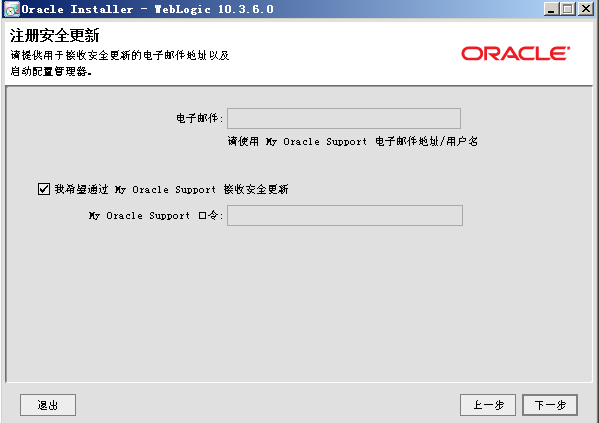The image size is (599, 423).
Task: Toggle 我希望通过 My Oracle Support 接收安全更新 checkbox
Action: [x=44, y=189]
